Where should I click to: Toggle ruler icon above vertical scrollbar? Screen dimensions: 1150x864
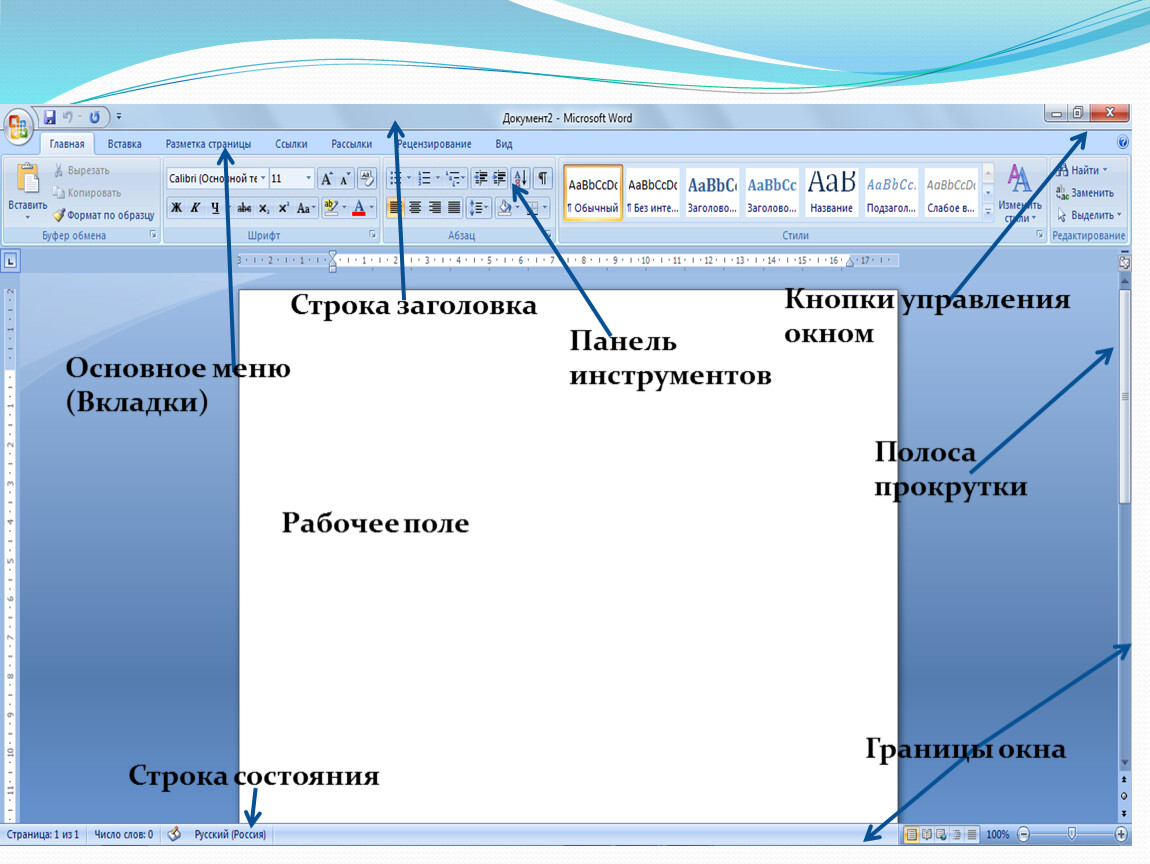point(1124,263)
